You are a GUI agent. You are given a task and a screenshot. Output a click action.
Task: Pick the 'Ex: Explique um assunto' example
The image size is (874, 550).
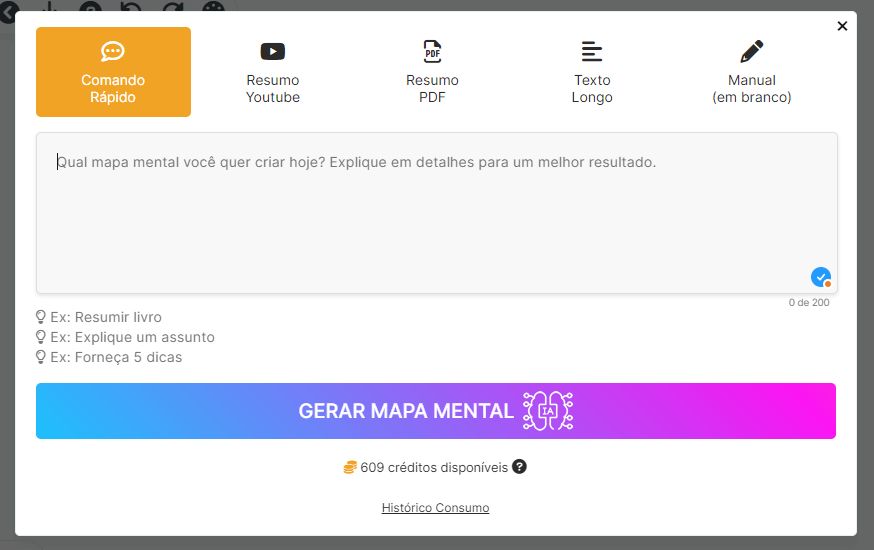[125, 337]
